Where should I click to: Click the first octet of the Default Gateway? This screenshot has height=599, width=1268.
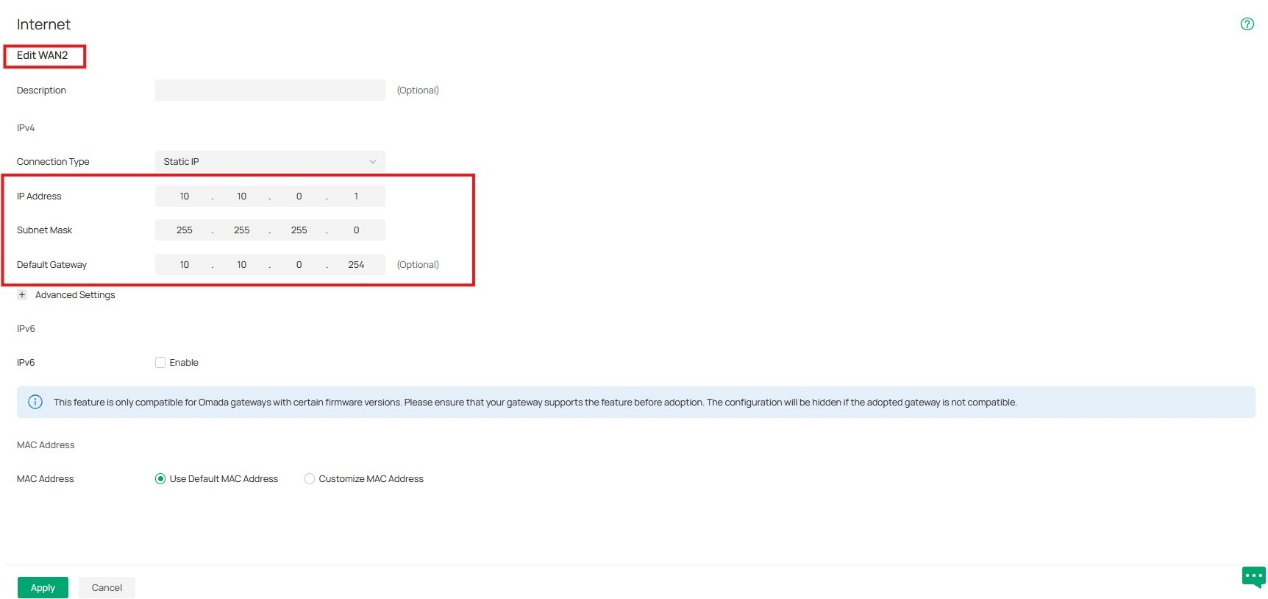(x=184, y=264)
